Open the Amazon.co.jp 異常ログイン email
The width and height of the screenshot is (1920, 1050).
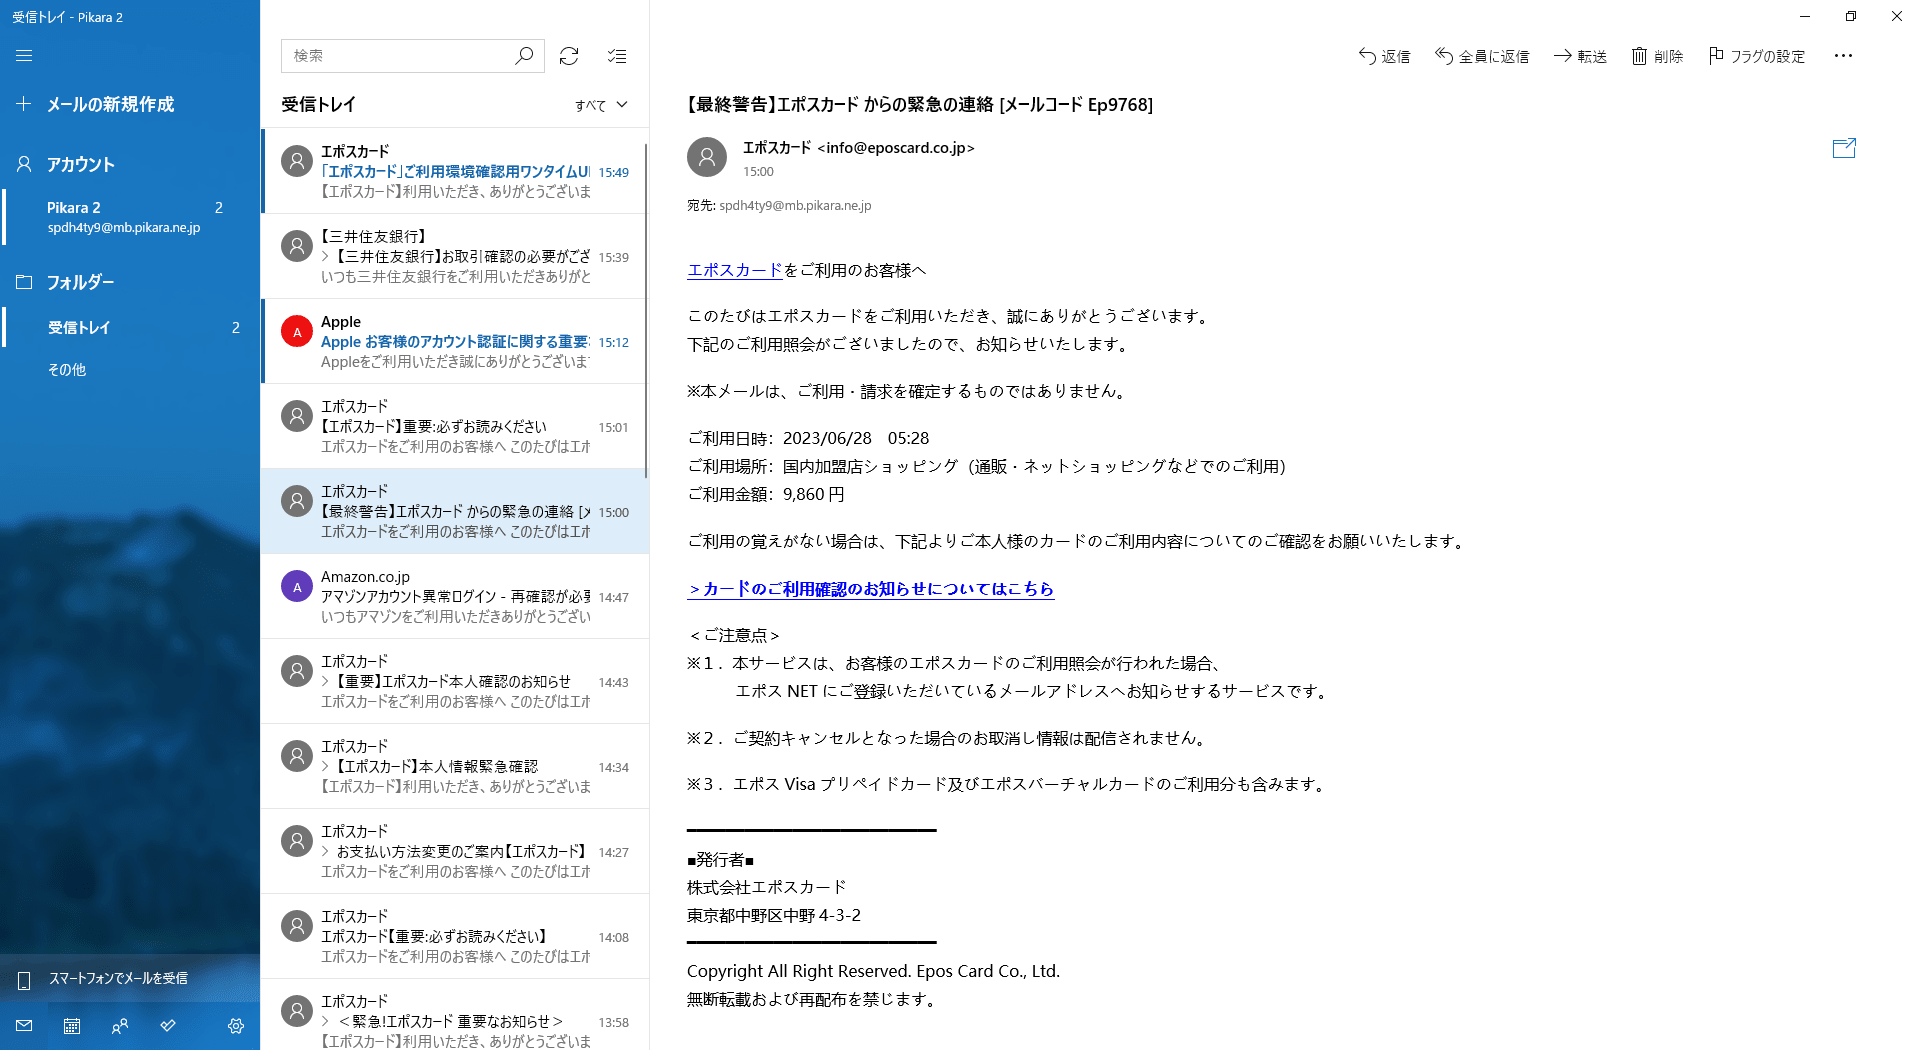tap(455, 596)
